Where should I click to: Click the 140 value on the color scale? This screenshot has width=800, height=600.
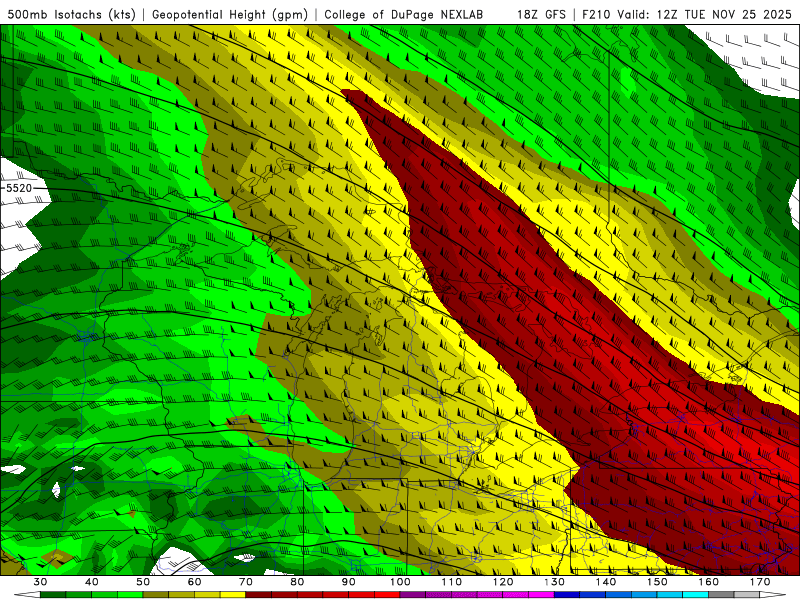[606, 582]
